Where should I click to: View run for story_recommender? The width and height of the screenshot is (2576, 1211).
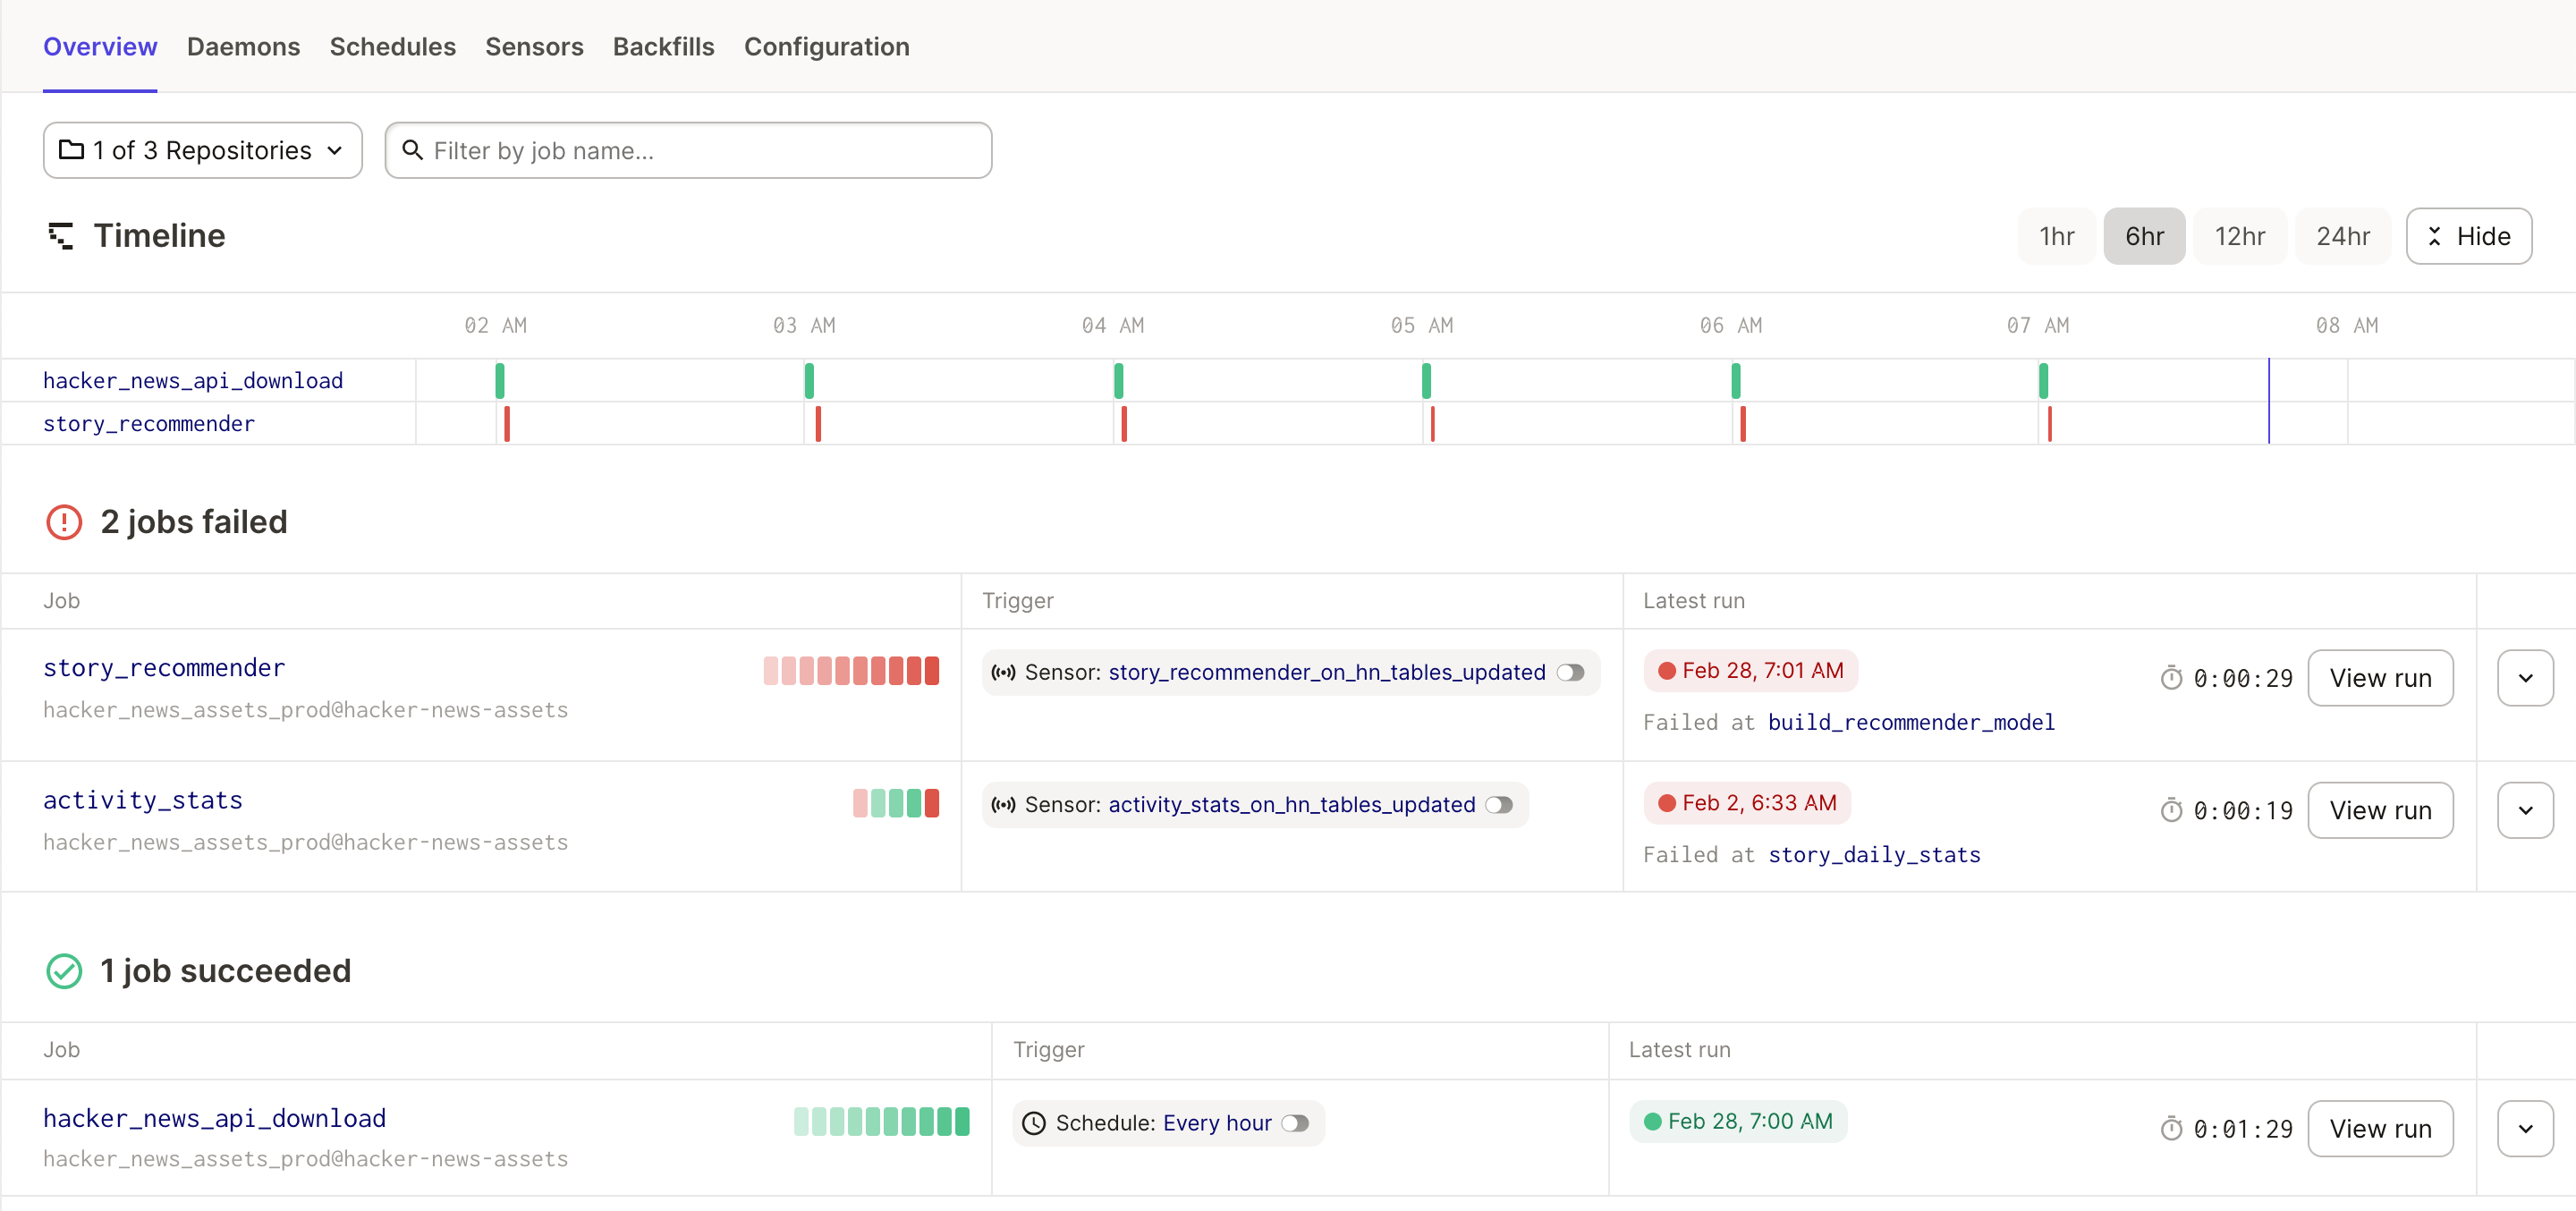pos(2380,678)
